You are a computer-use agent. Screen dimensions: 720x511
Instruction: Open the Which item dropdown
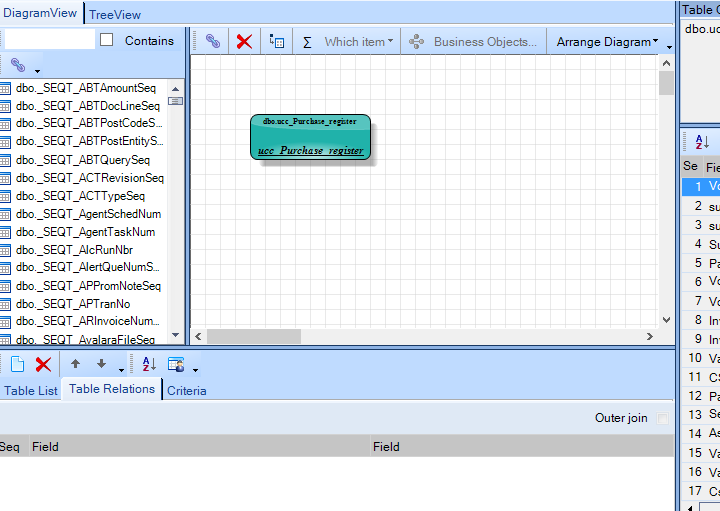coord(359,42)
